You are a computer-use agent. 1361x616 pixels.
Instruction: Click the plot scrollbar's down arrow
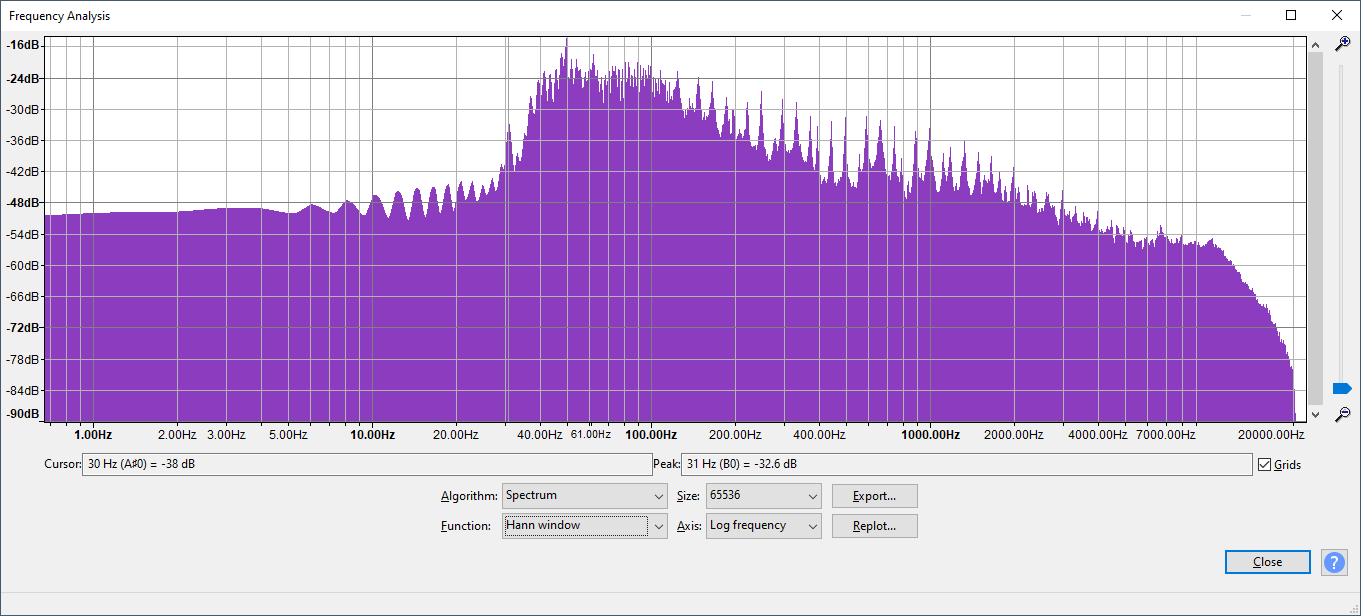(1315, 414)
